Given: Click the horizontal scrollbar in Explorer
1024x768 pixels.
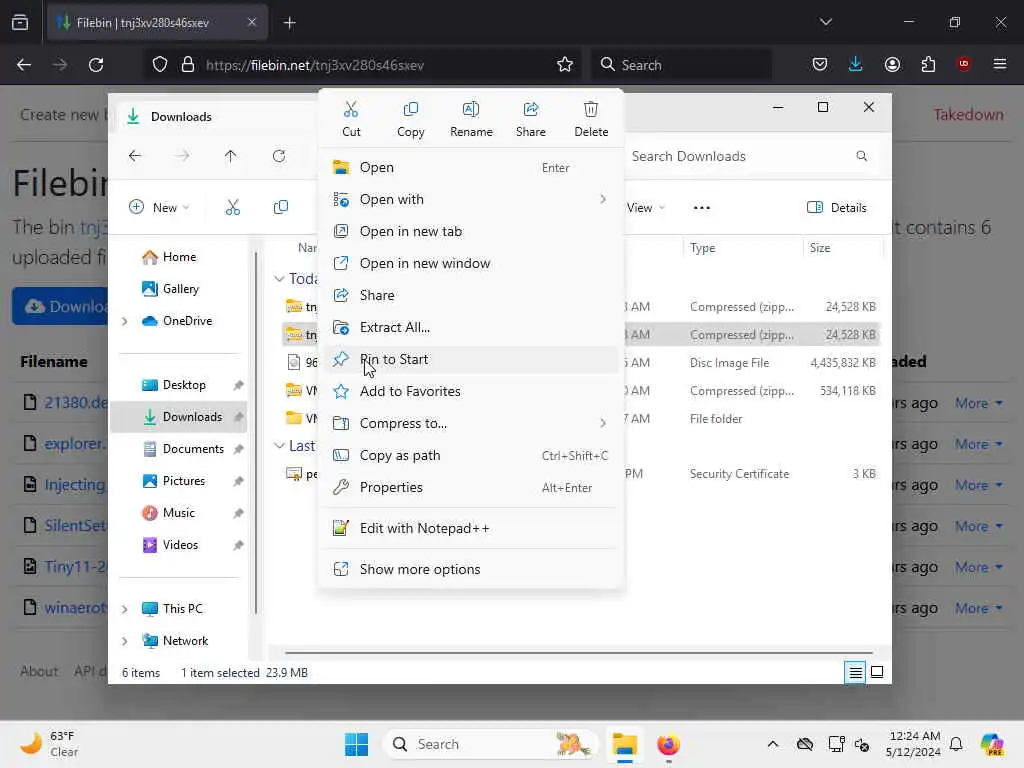Looking at the screenshot, I should point(578,652).
